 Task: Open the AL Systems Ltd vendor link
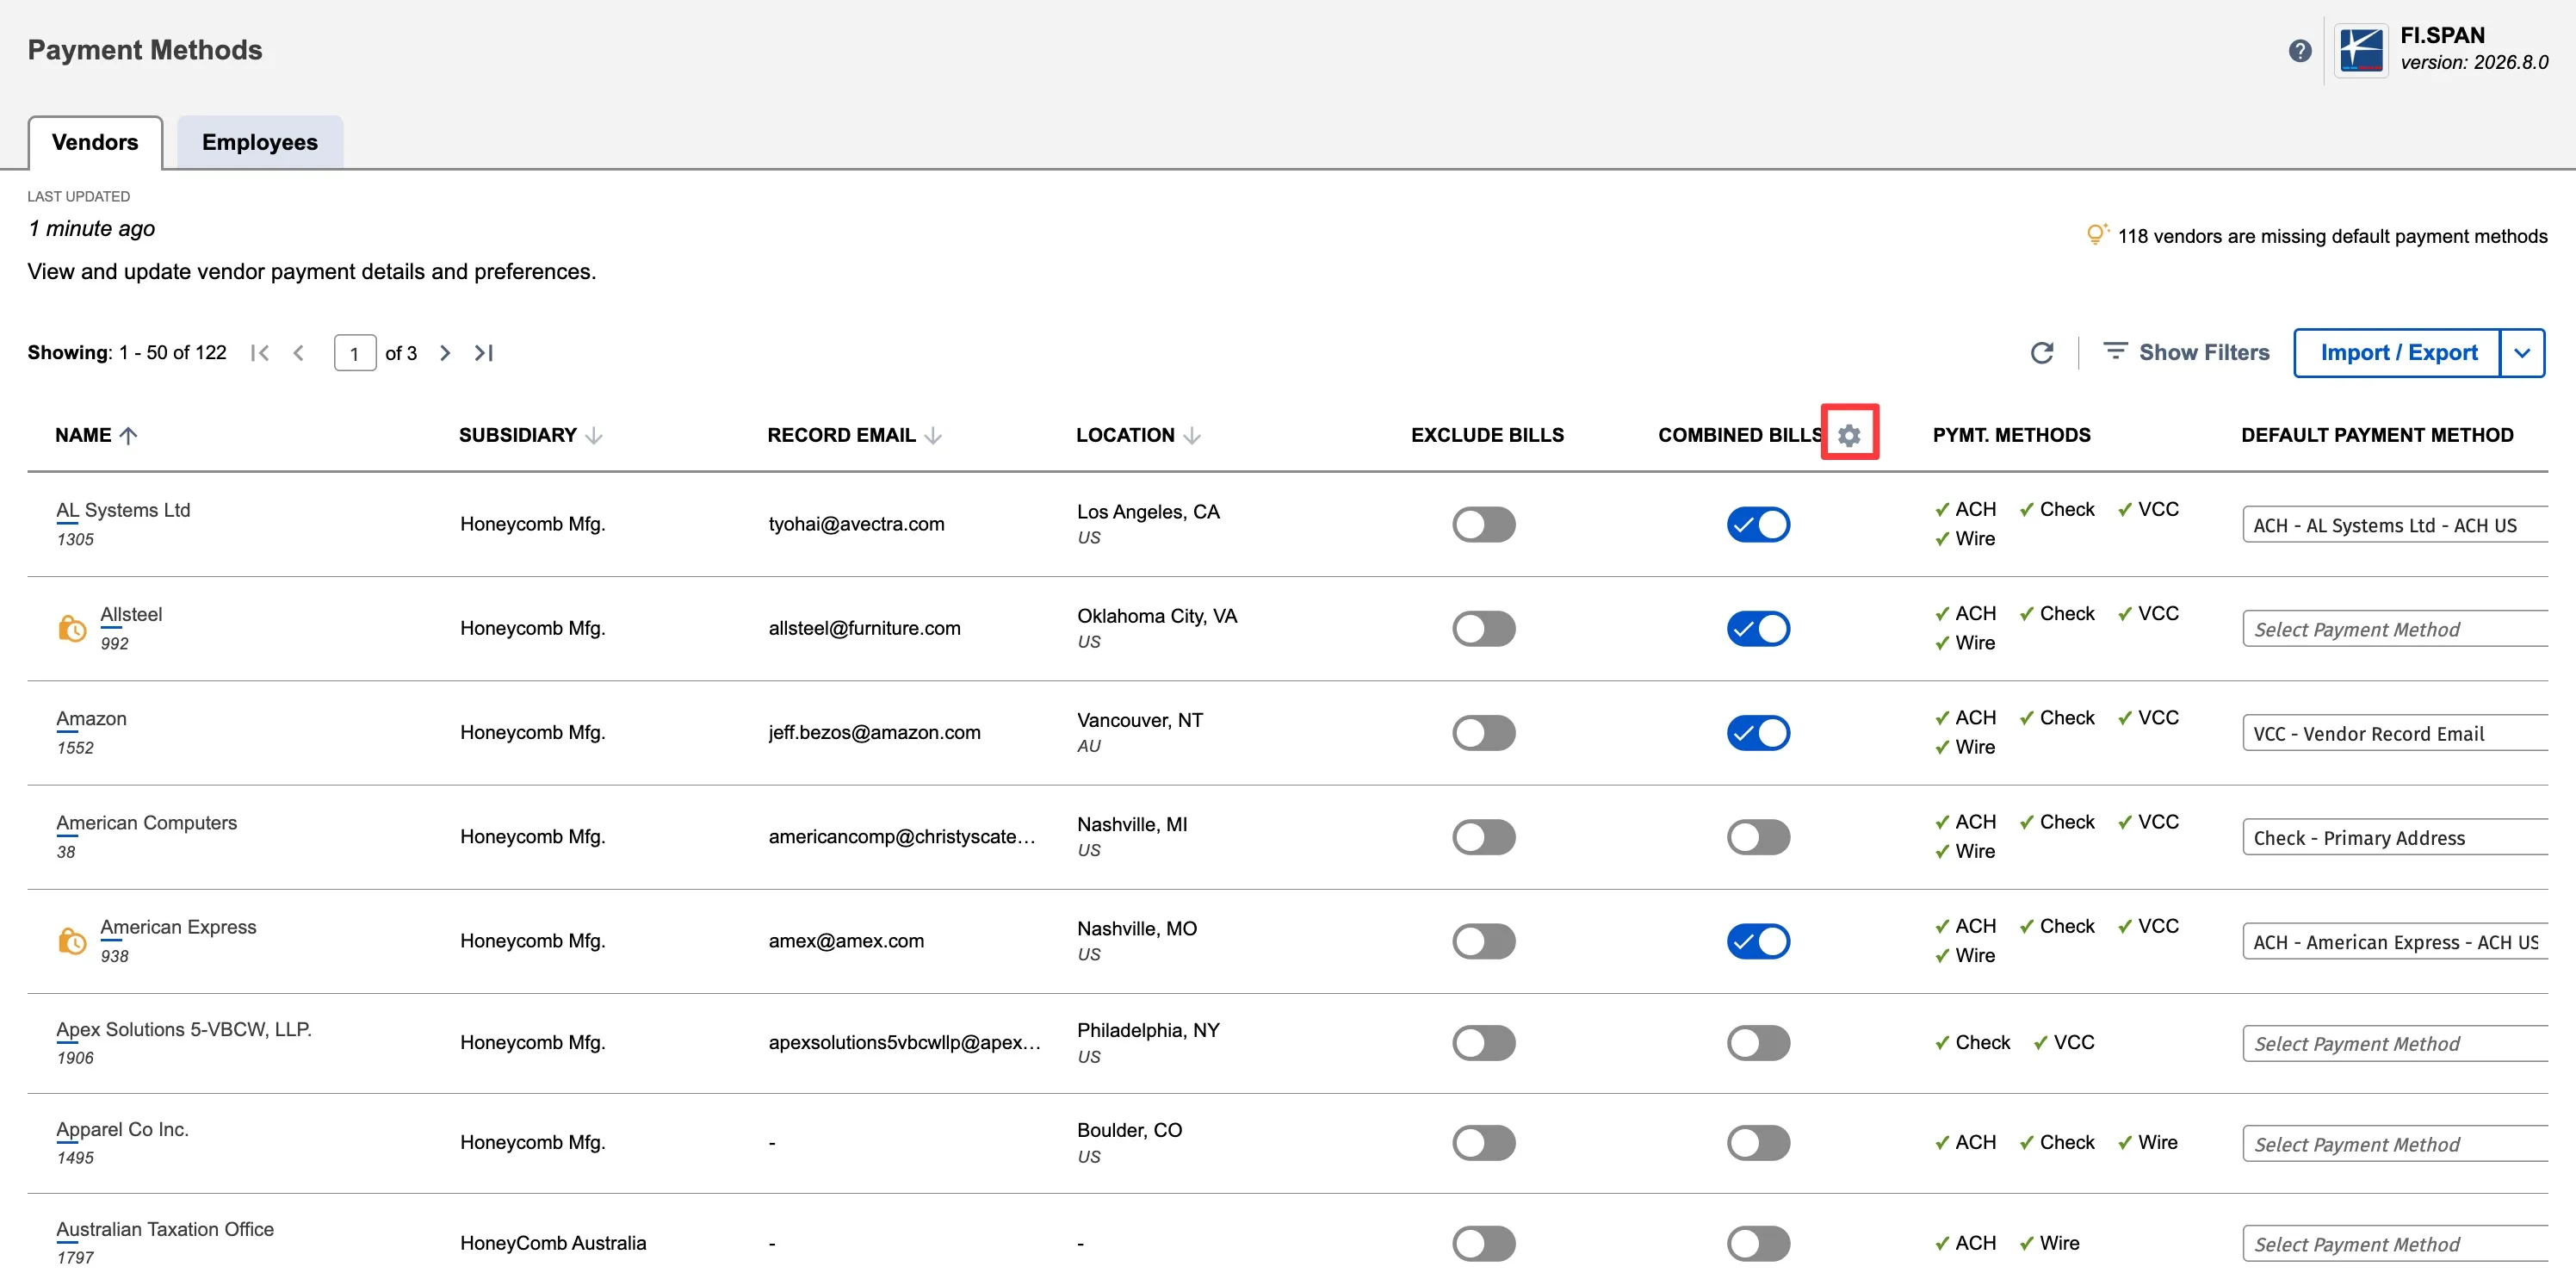(123, 510)
